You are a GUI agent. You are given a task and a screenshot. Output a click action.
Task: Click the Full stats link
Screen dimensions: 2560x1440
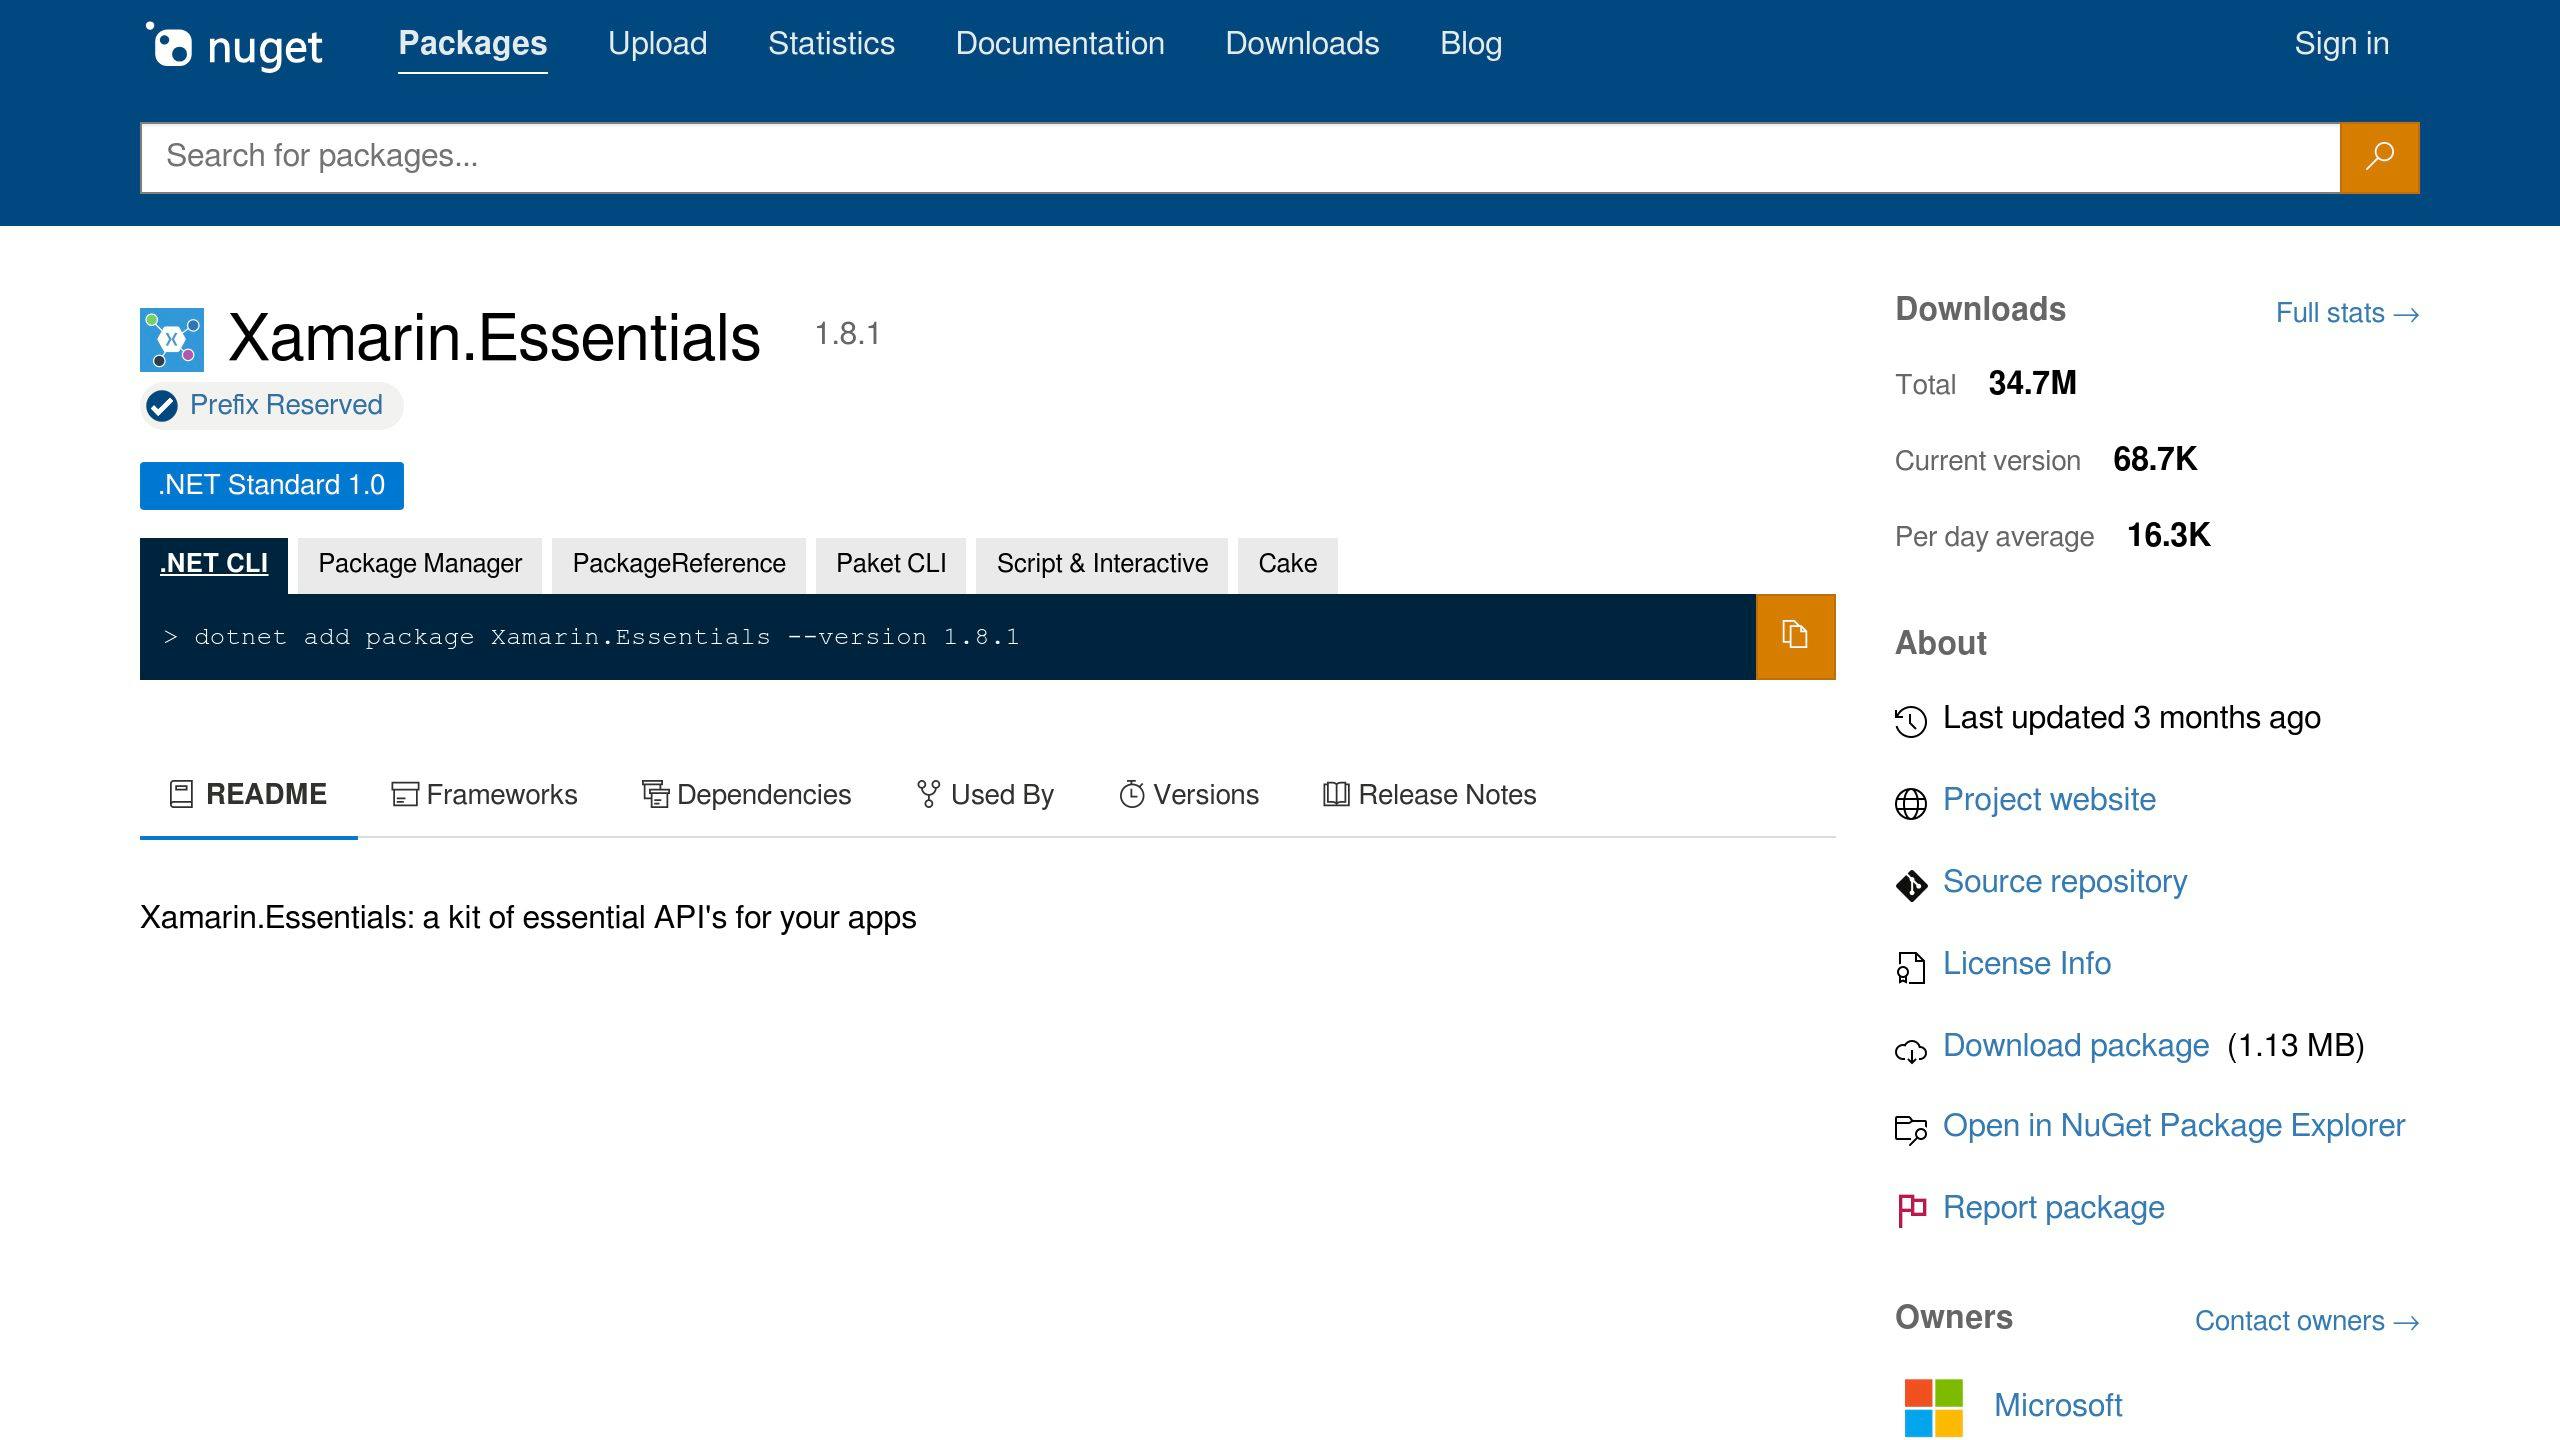click(x=2347, y=313)
